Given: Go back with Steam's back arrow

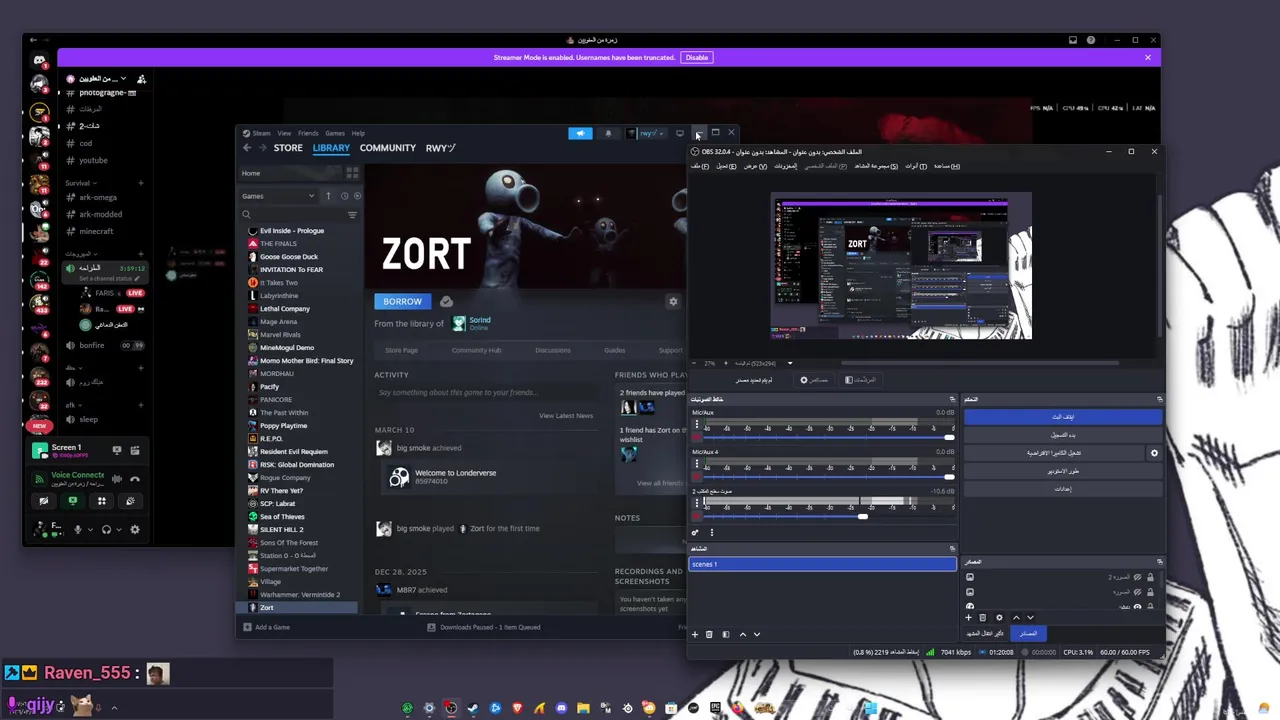Looking at the screenshot, I should tap(247, 148).
